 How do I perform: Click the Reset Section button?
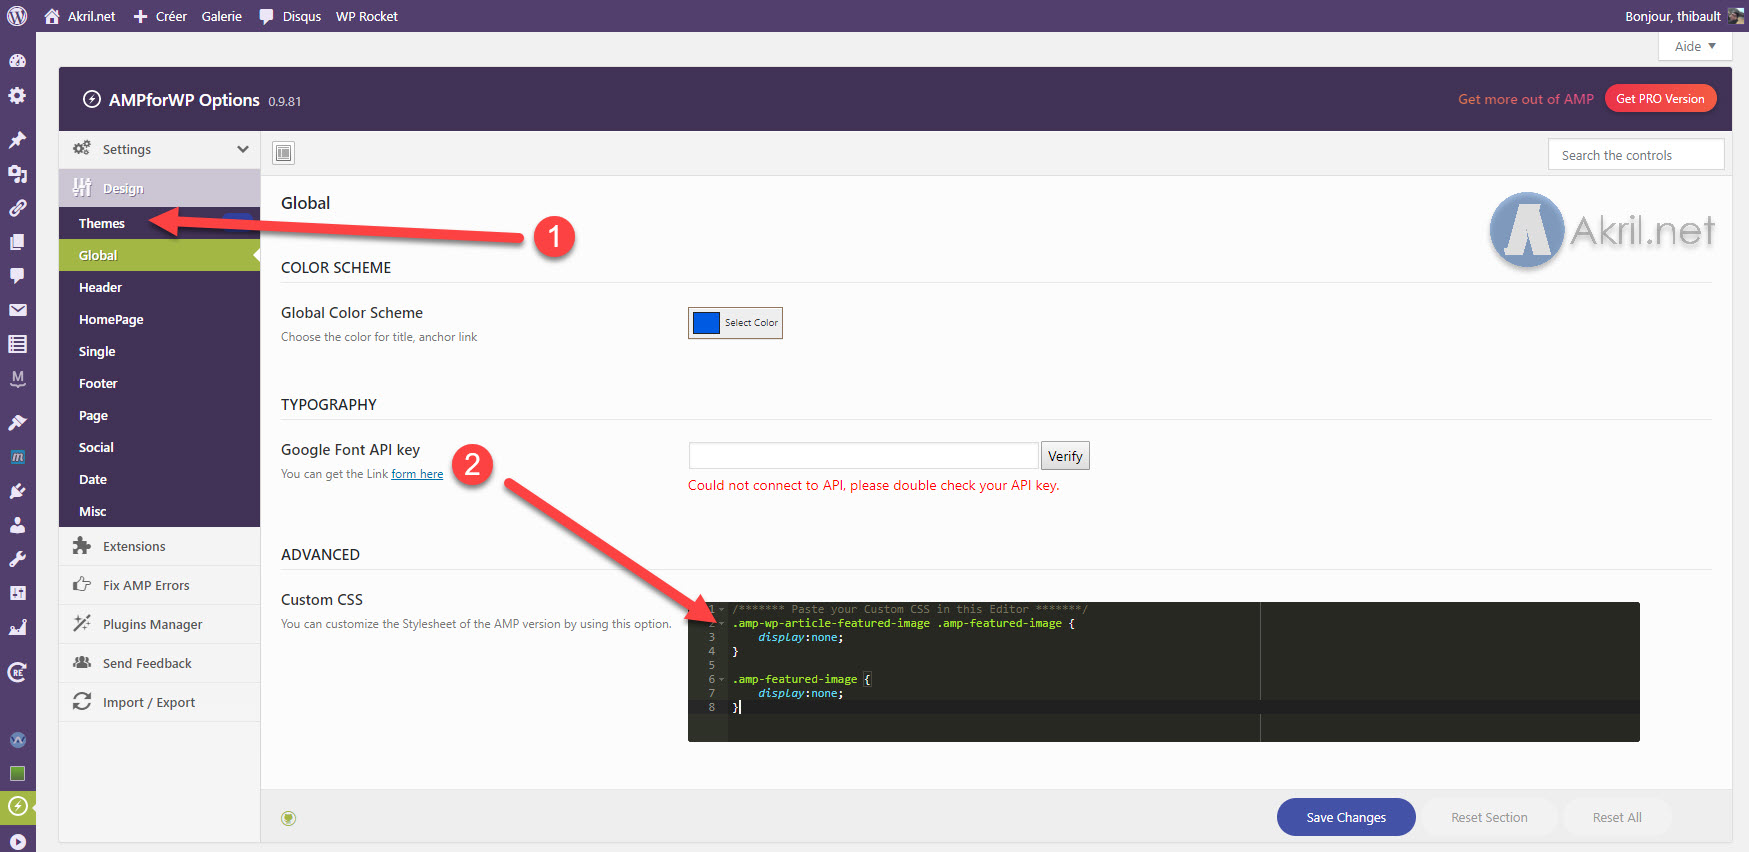point(1489,817)
